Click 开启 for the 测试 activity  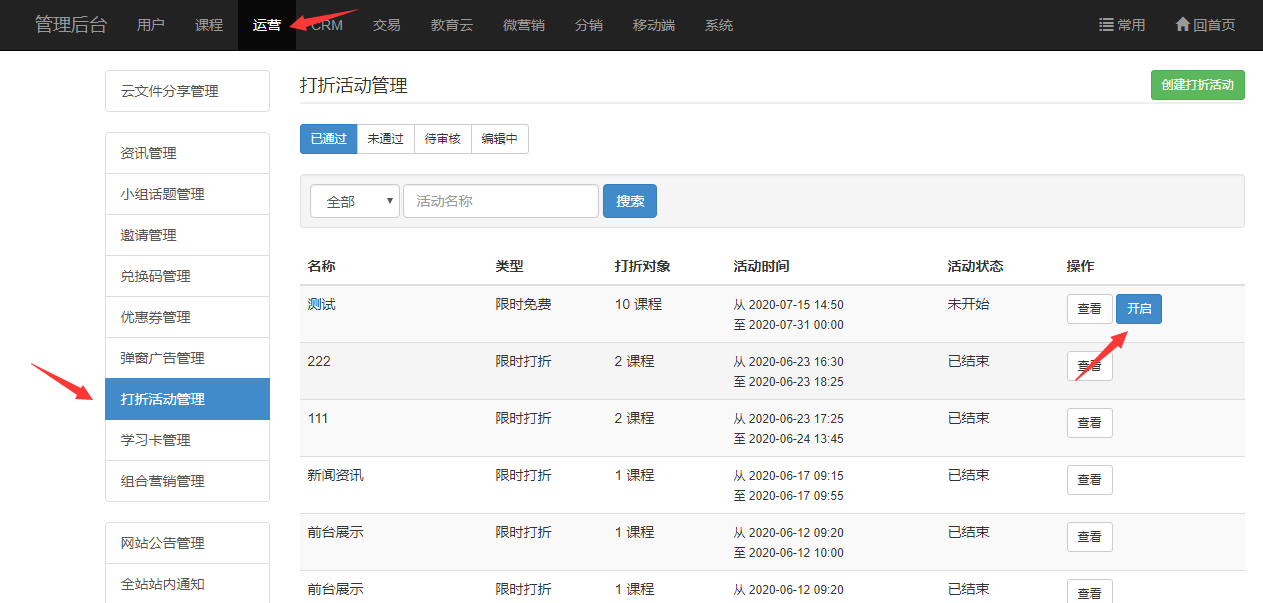[1138, 309]
